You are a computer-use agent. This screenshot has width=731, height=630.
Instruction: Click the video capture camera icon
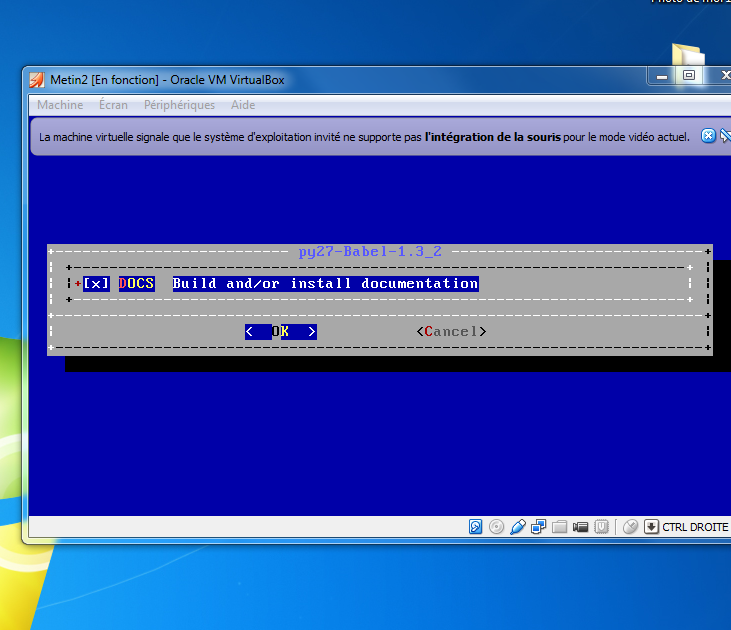click(580, 527)
